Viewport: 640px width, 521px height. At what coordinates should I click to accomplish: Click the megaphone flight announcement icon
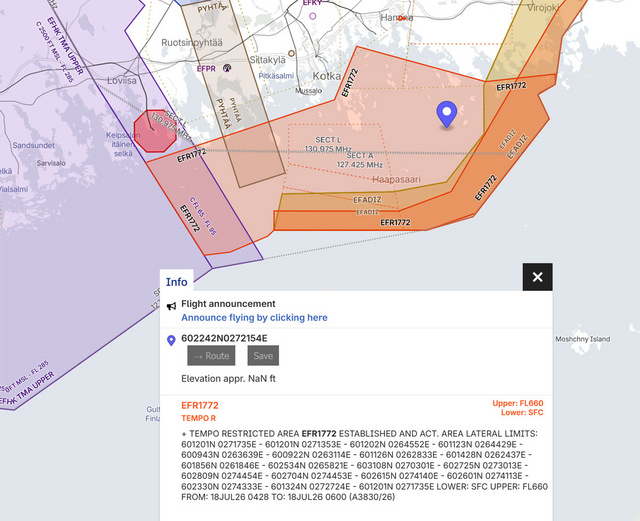[x=171, y=306]
